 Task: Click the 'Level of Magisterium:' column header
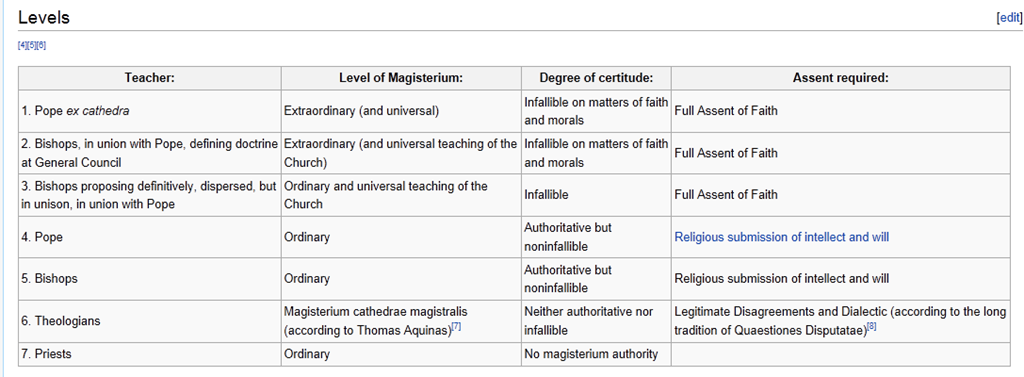pos(401,78)
